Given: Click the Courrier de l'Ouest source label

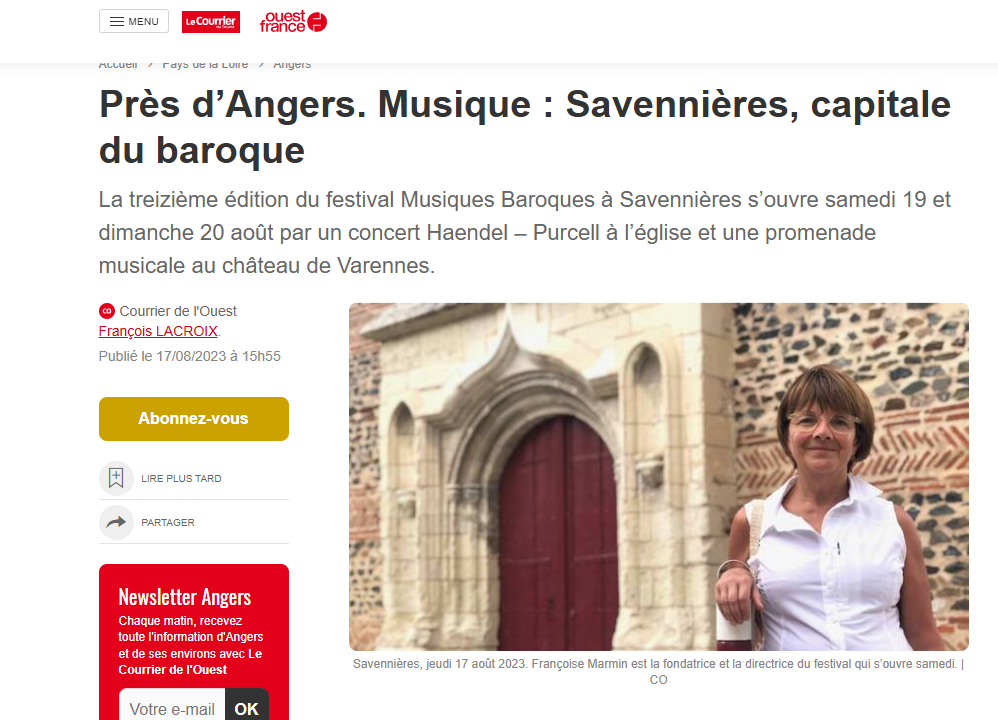Looking at the screenshot, I should pyautogui.click(x=178, y=311).
